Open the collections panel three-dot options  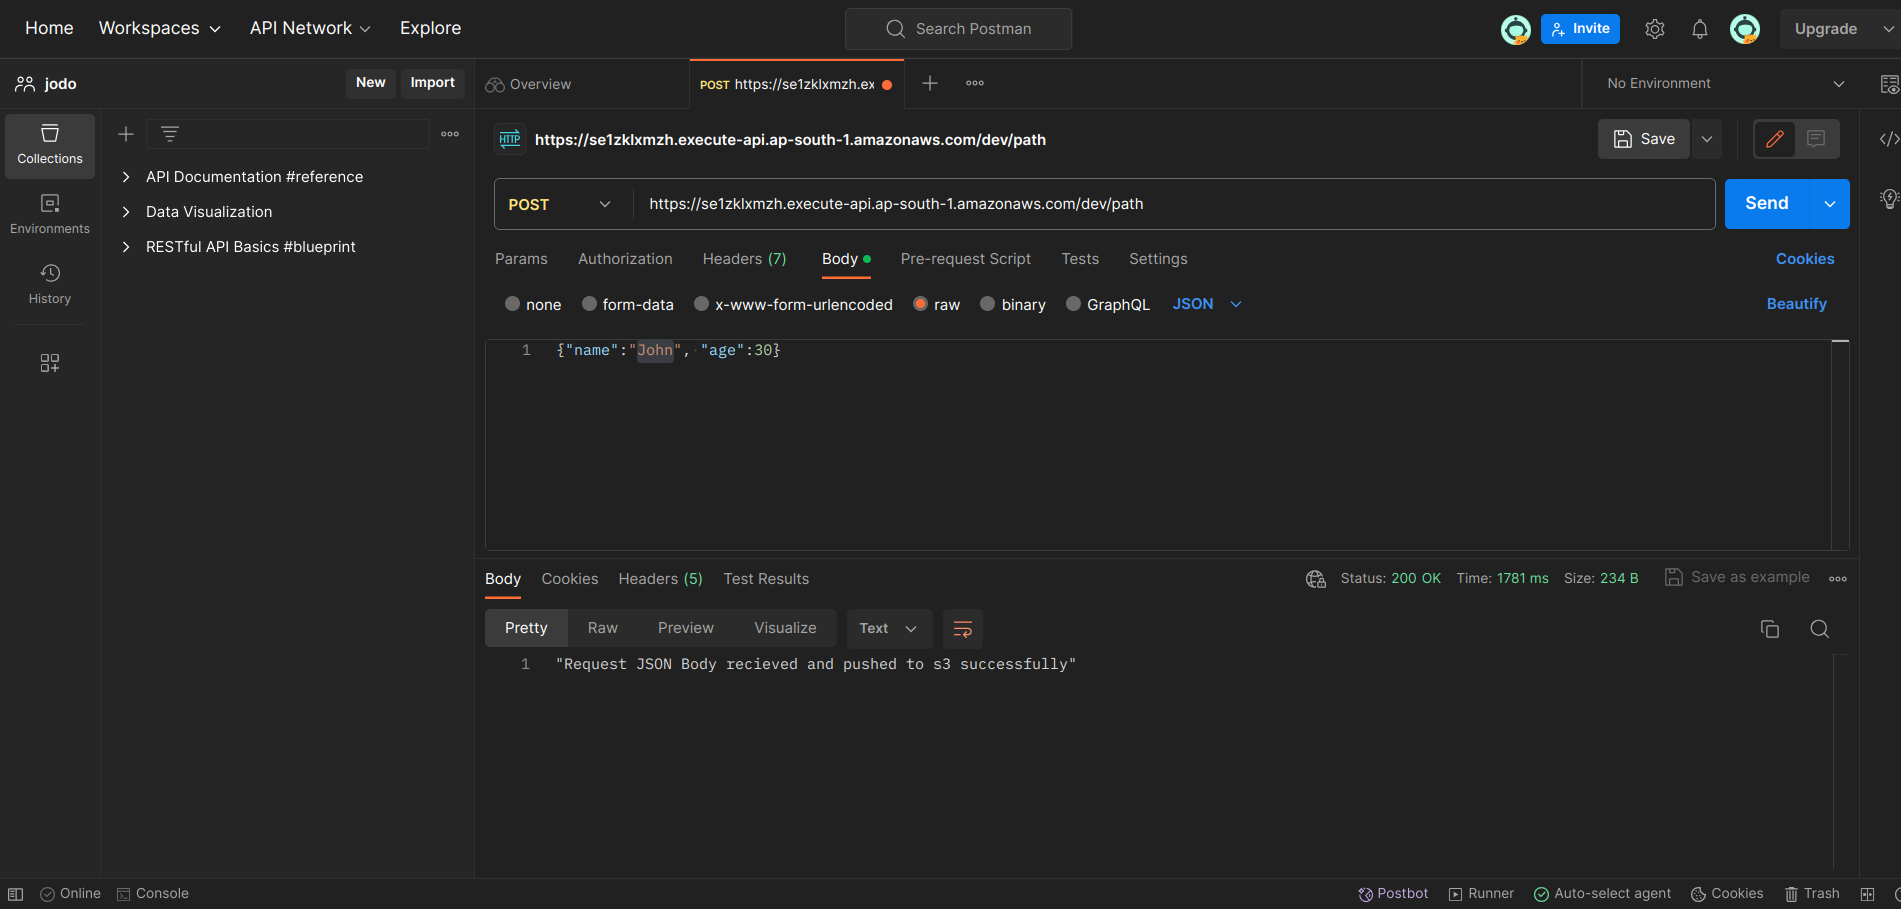(x=450, y=134)
